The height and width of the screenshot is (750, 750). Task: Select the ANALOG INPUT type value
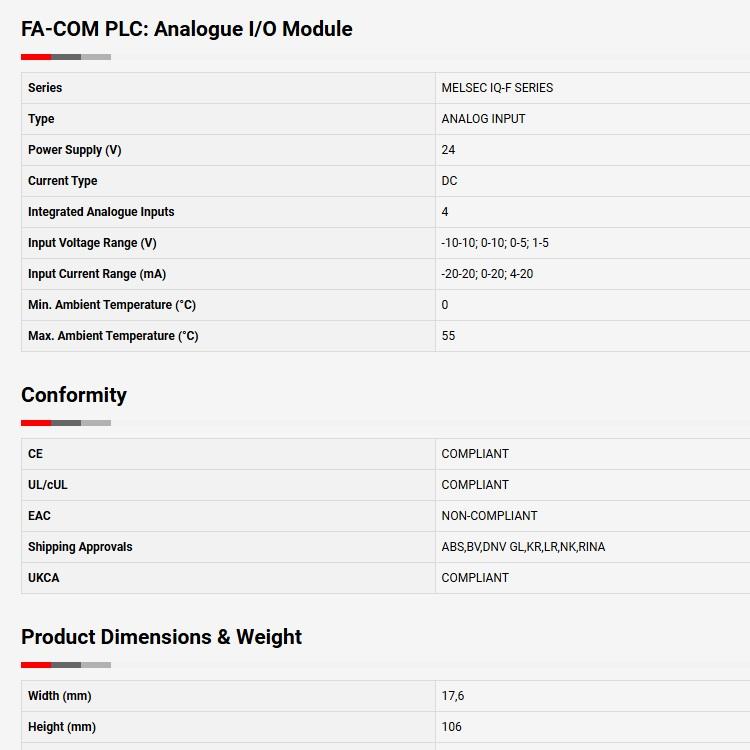click(x=483, y=119)
